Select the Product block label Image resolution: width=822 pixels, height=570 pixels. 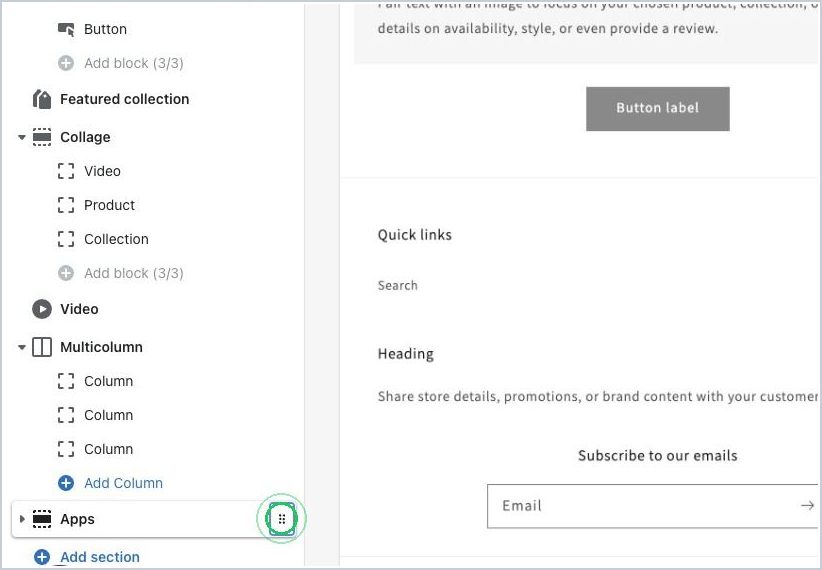pos(110,205)
